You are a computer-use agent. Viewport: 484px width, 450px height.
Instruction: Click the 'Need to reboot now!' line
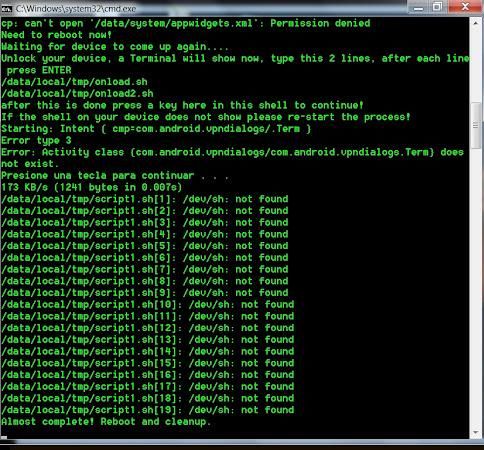[56, 35]
